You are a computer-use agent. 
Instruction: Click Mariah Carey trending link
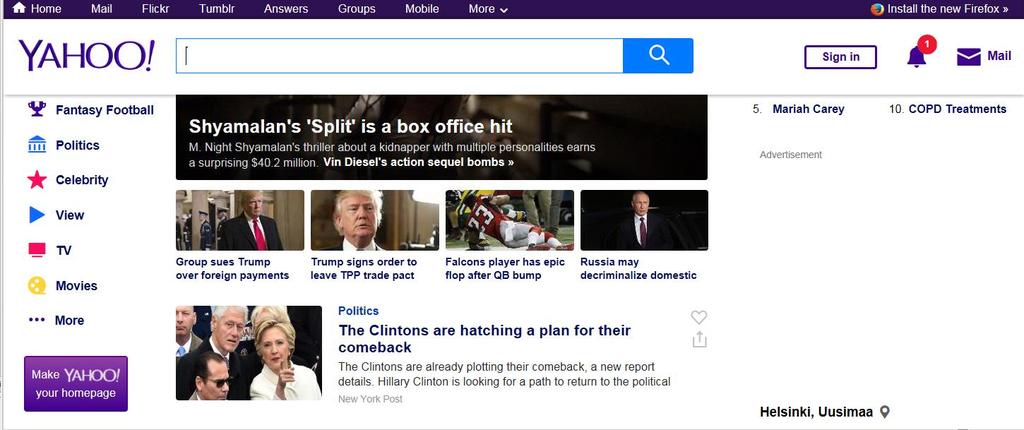point(808,109)
